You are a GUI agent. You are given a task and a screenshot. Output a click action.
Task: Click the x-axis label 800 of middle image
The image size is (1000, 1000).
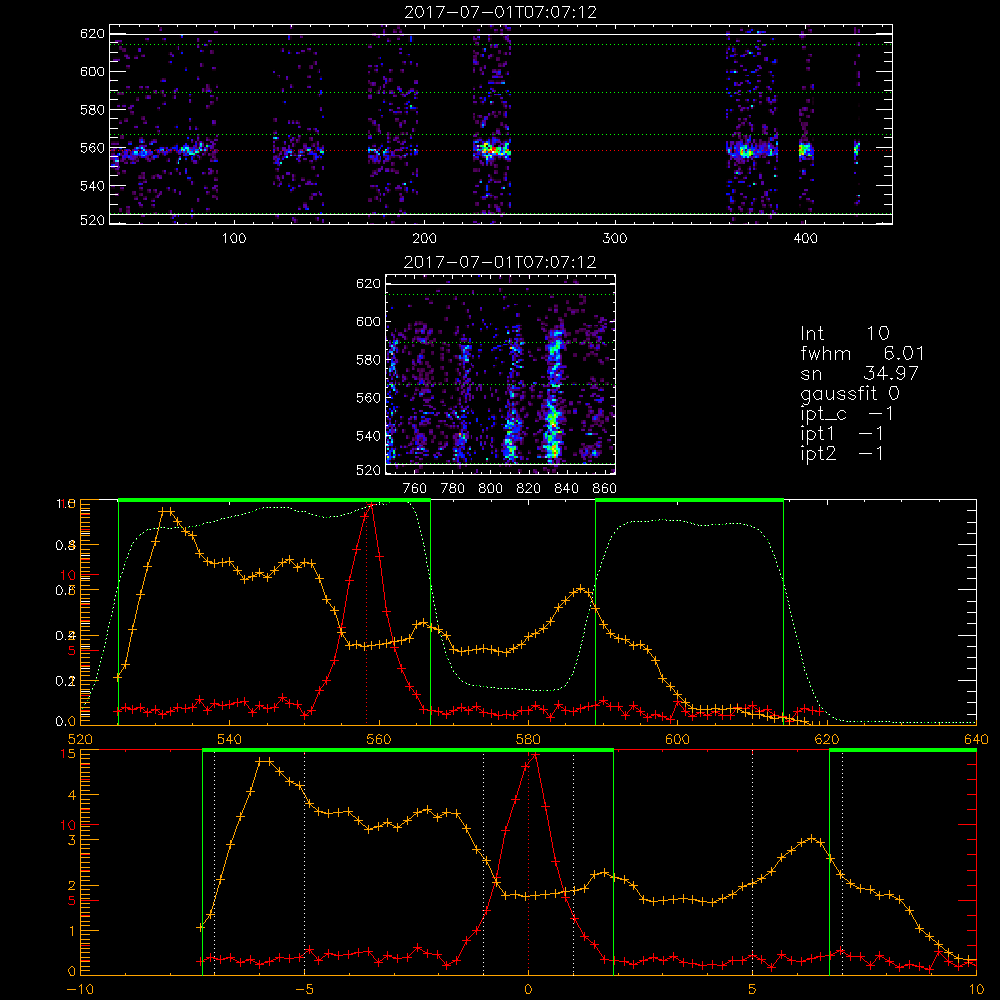pyautogui.click(x=490, y=489)
